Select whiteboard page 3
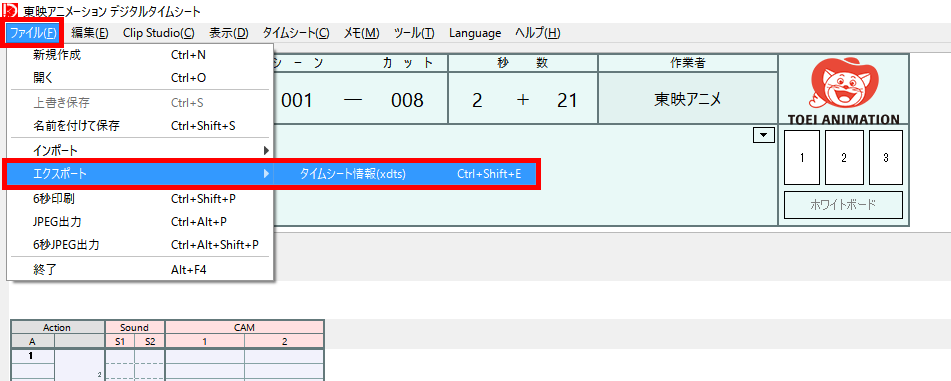The width and height of the screenshot is (951, 381). click(x=885, y=158)
